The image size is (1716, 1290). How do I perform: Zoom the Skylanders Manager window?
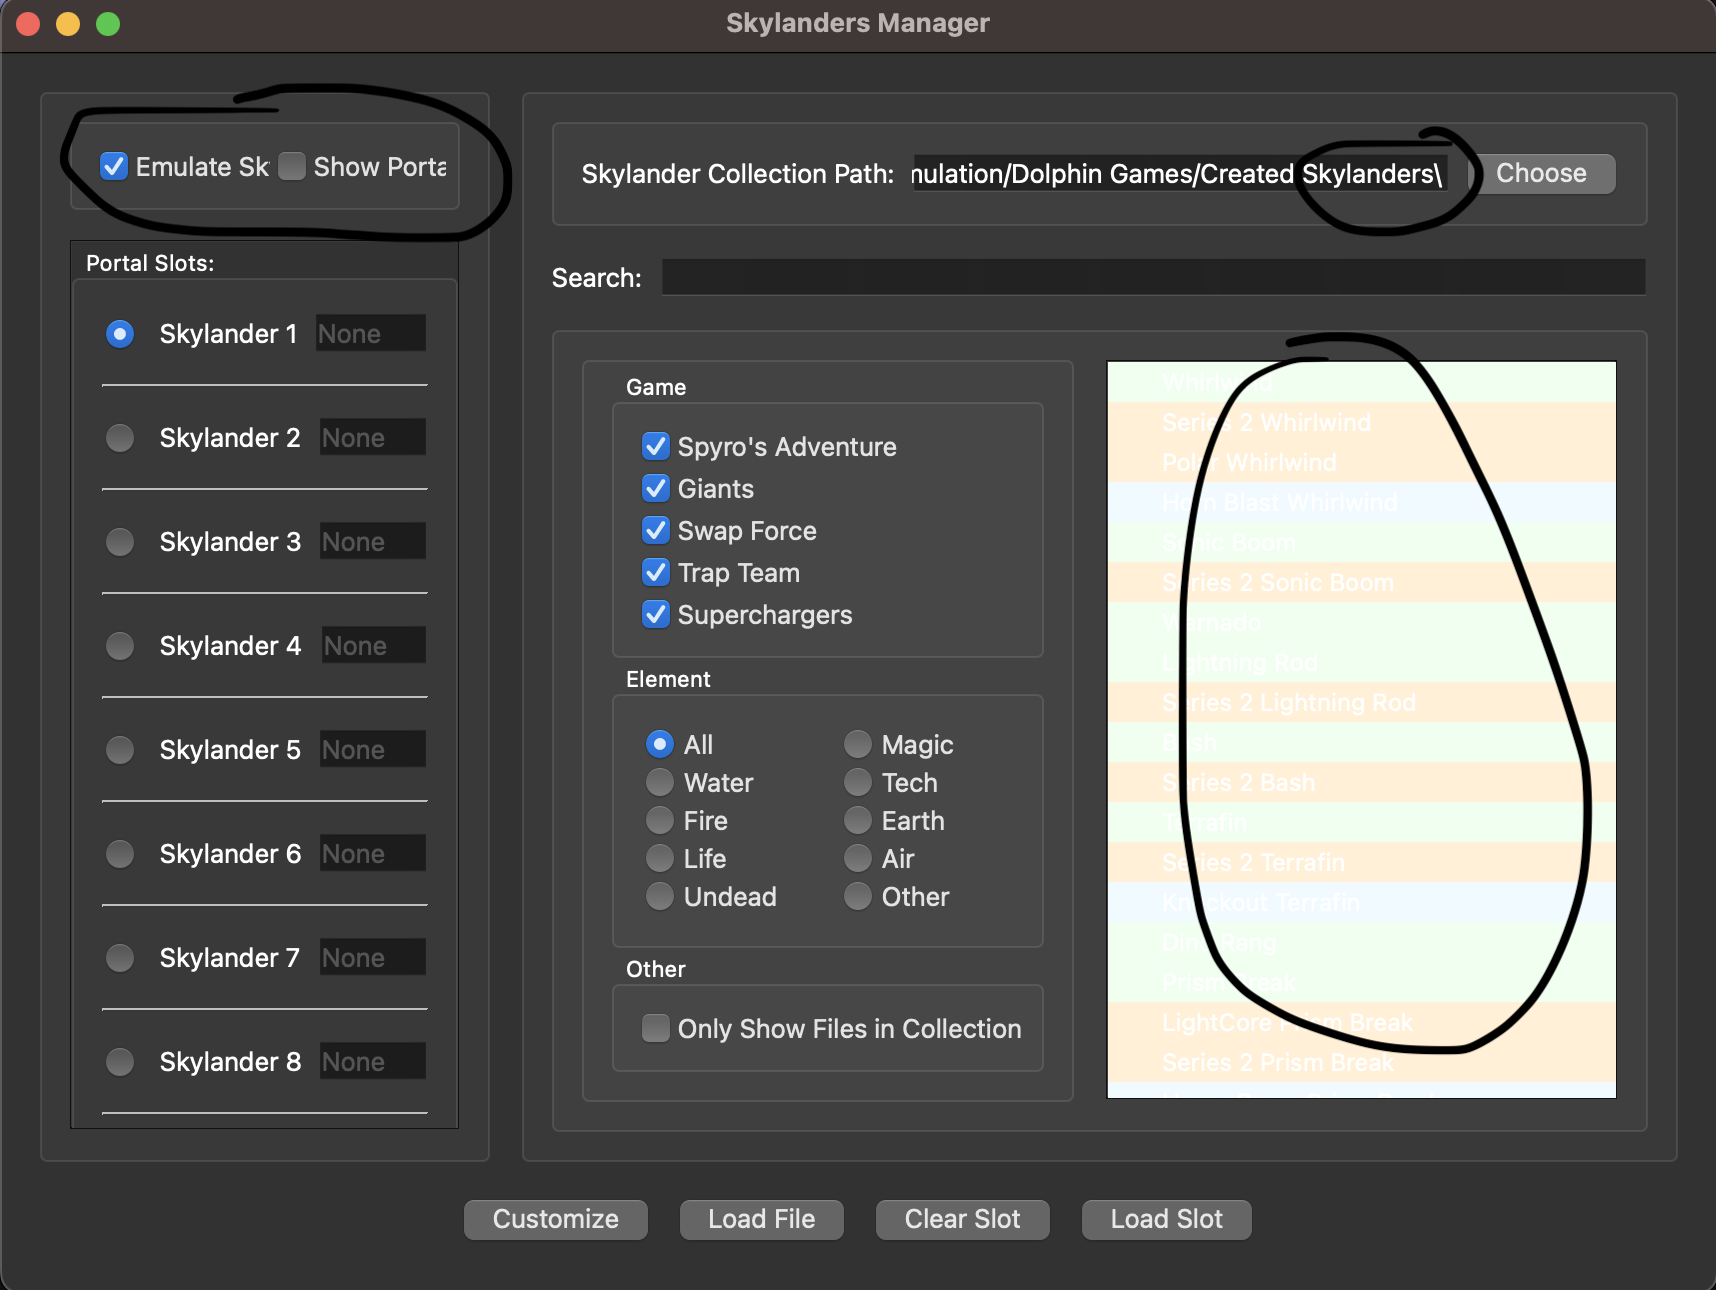point(108,23)
